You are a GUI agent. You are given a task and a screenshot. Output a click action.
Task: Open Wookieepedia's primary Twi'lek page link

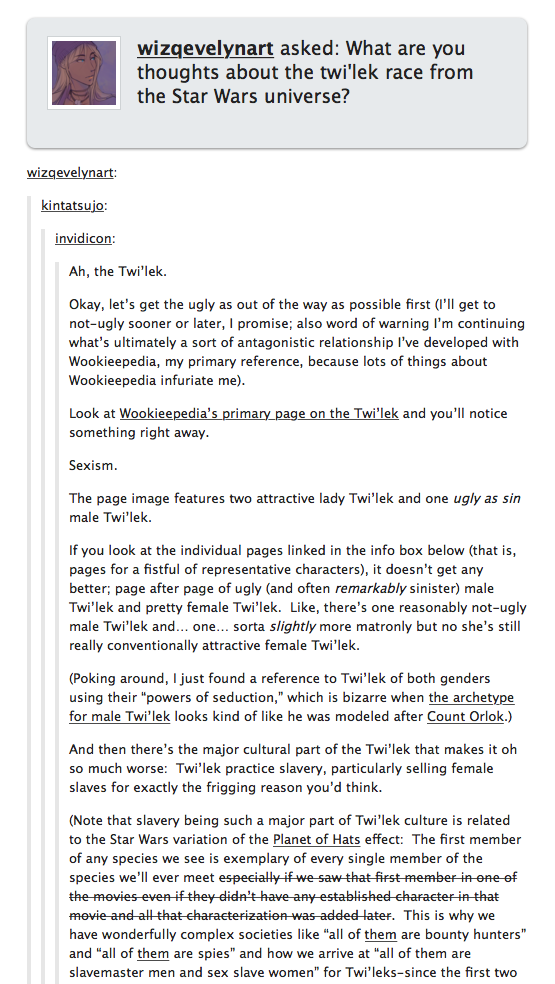pos(259,414)
